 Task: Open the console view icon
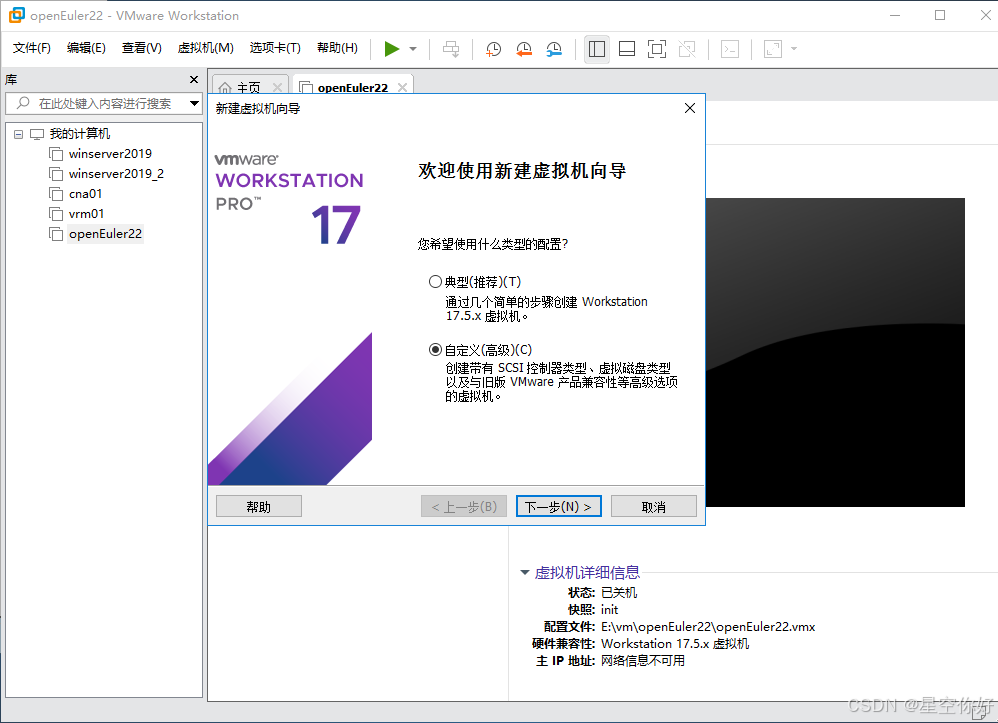coord(730,49)
